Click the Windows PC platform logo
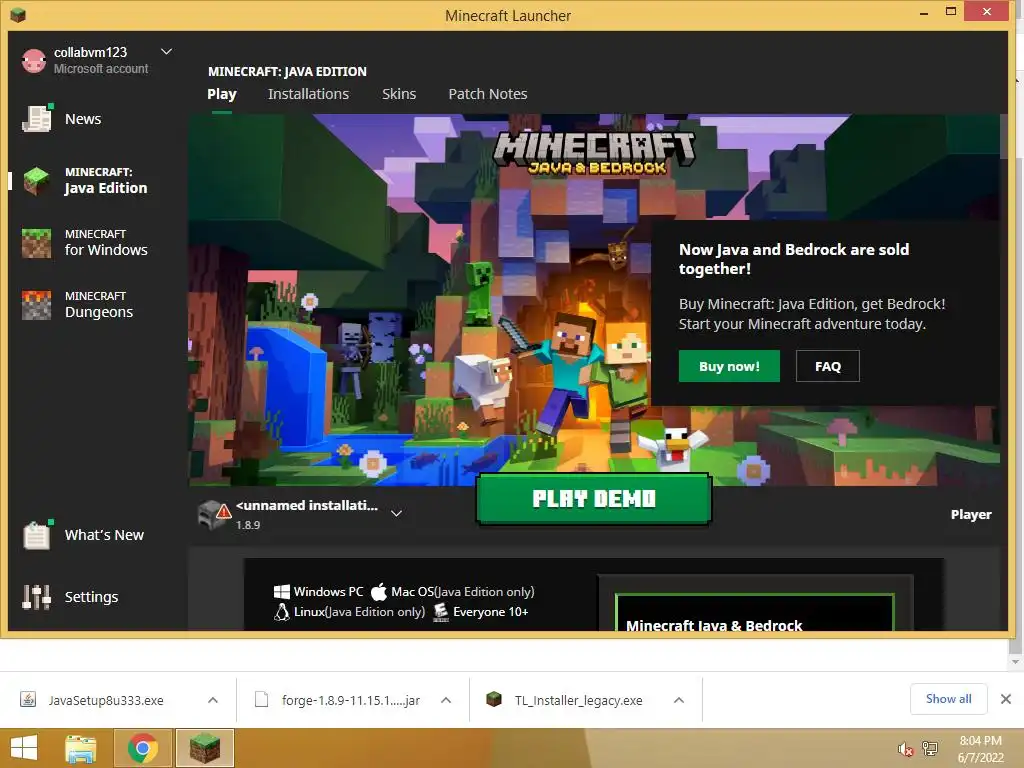The width and height of the screenshot is (1024, 768). [x=281, y=592]
